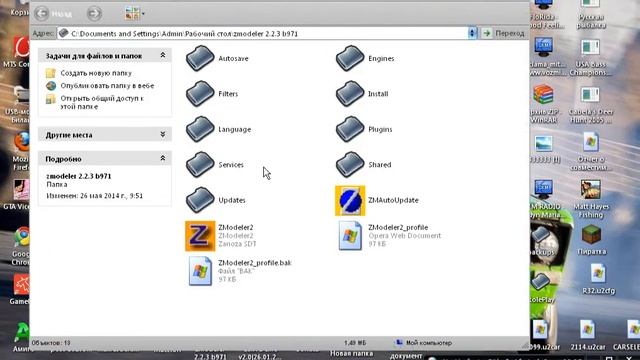Viewport: 640px width, 360px height.
Task: Select R32.u2cfg file on desktop
Action: coord(598,273)
